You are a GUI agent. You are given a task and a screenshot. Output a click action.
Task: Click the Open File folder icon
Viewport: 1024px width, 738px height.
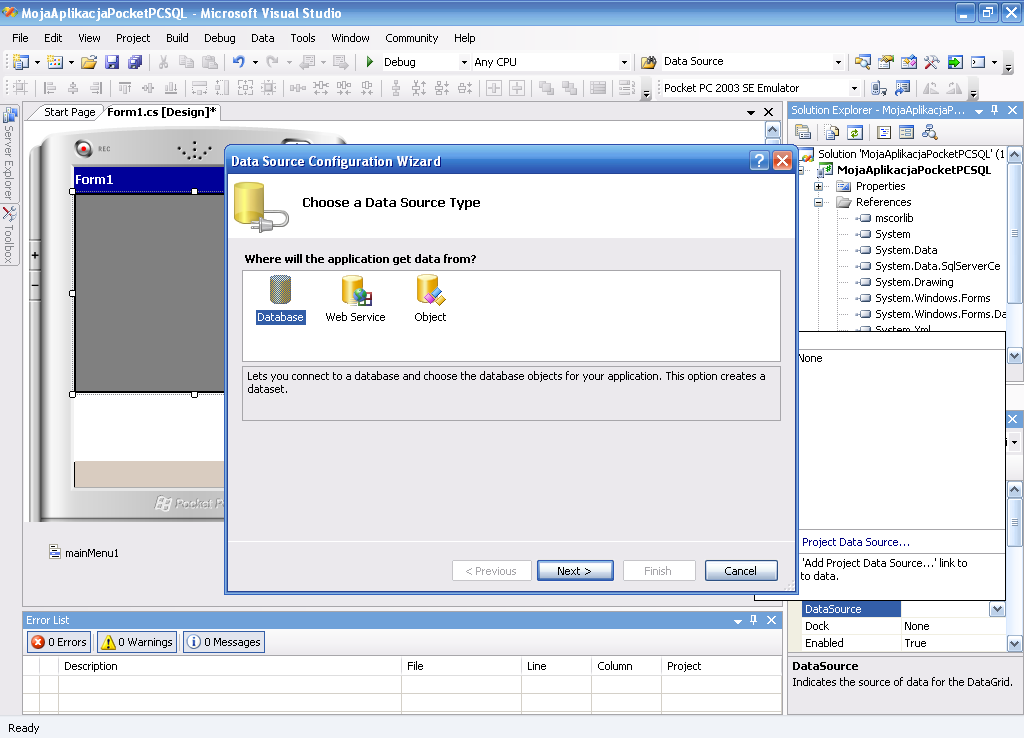click(x=89, y=62)
